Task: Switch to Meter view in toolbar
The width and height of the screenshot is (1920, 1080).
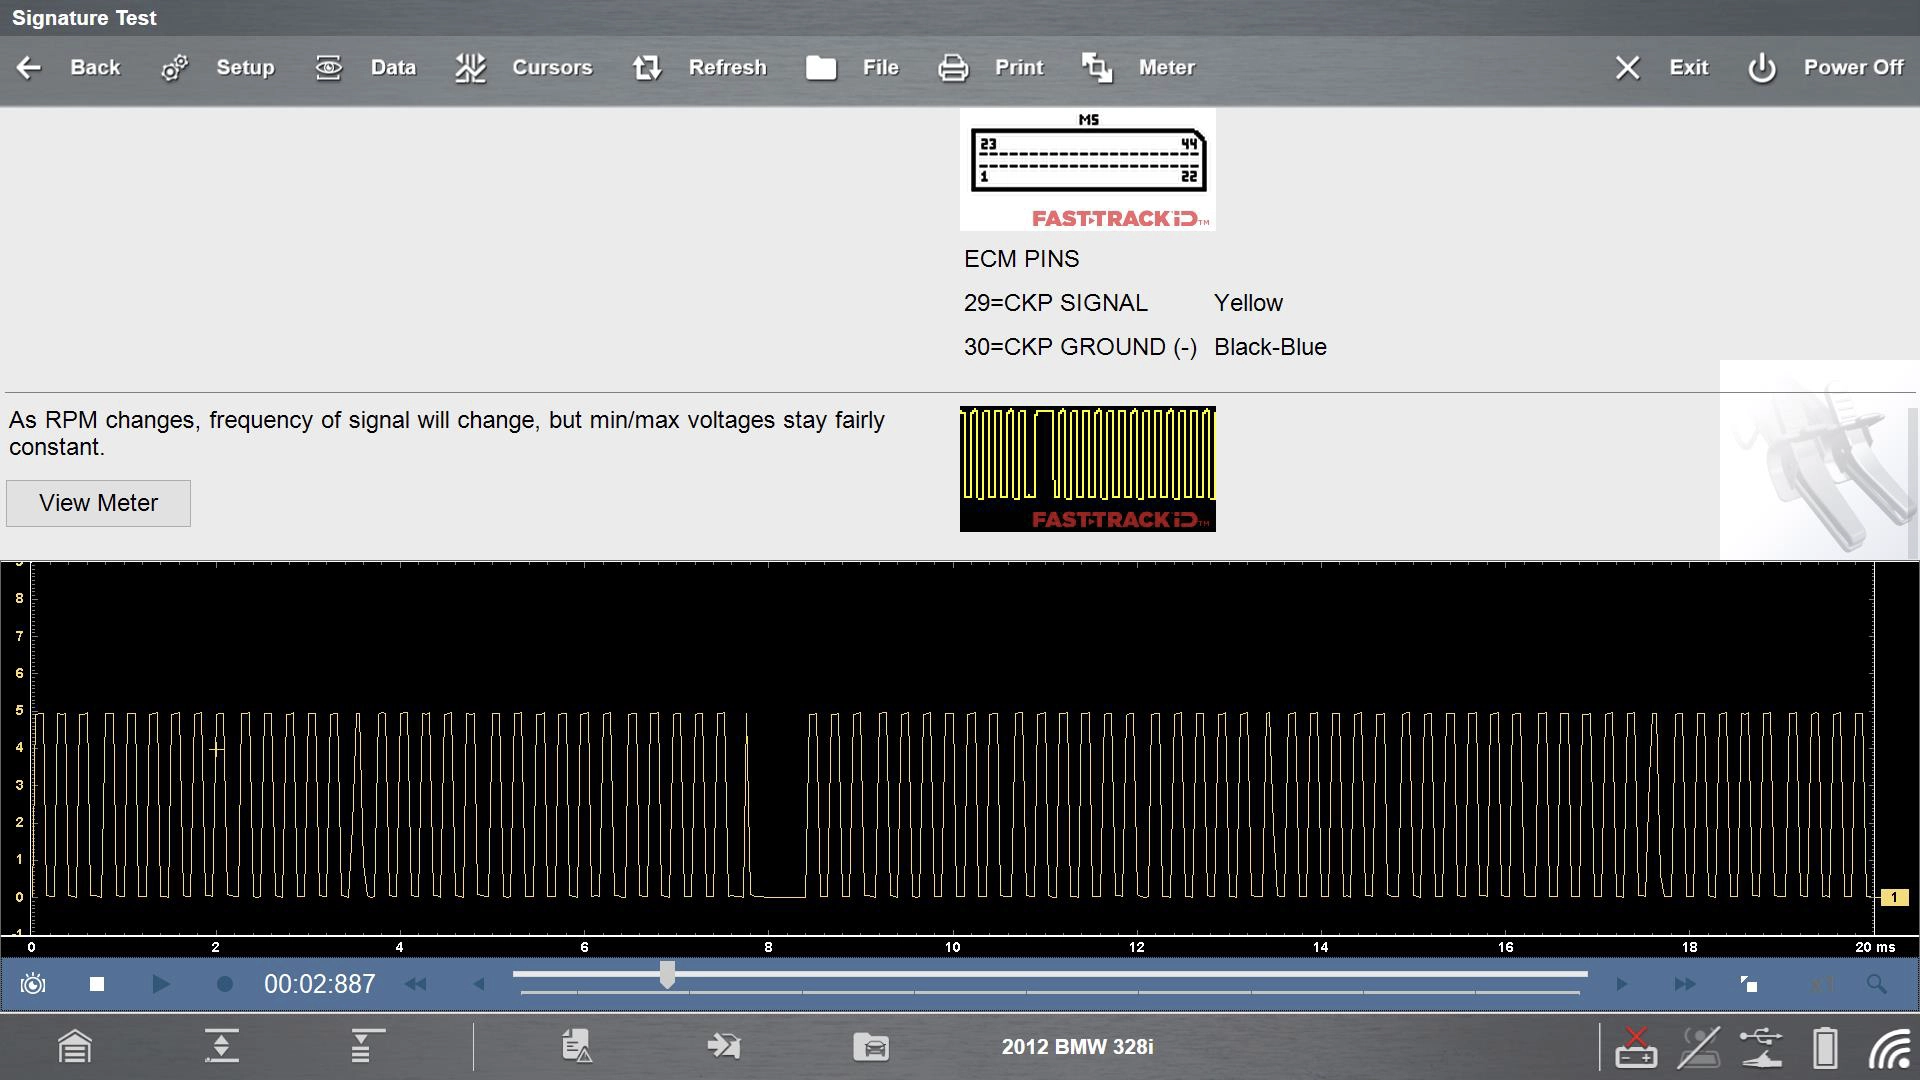Action: coord(1097,68)
